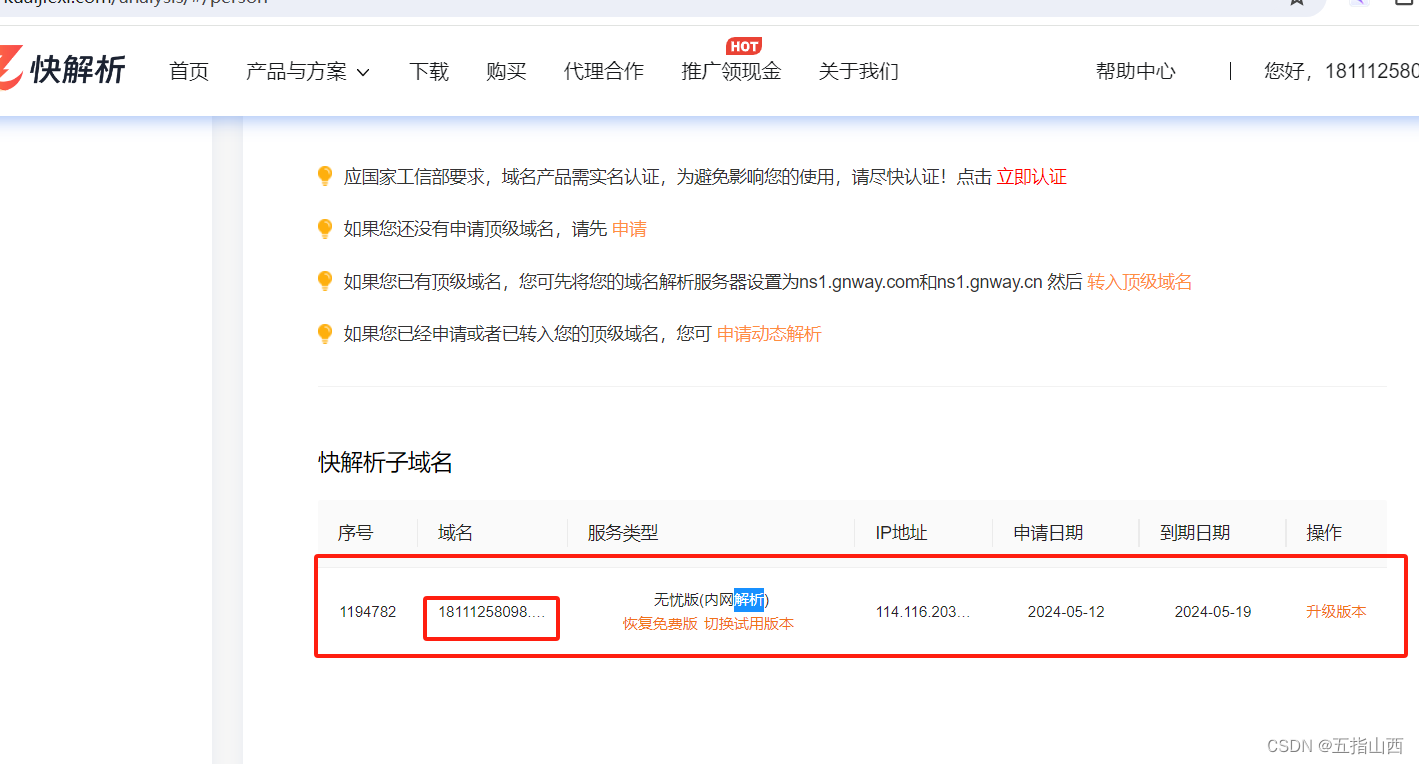The height and width of the screenshot is (764, 1419).
Task: Click the 申请动态解析 link
Action: 769,334
